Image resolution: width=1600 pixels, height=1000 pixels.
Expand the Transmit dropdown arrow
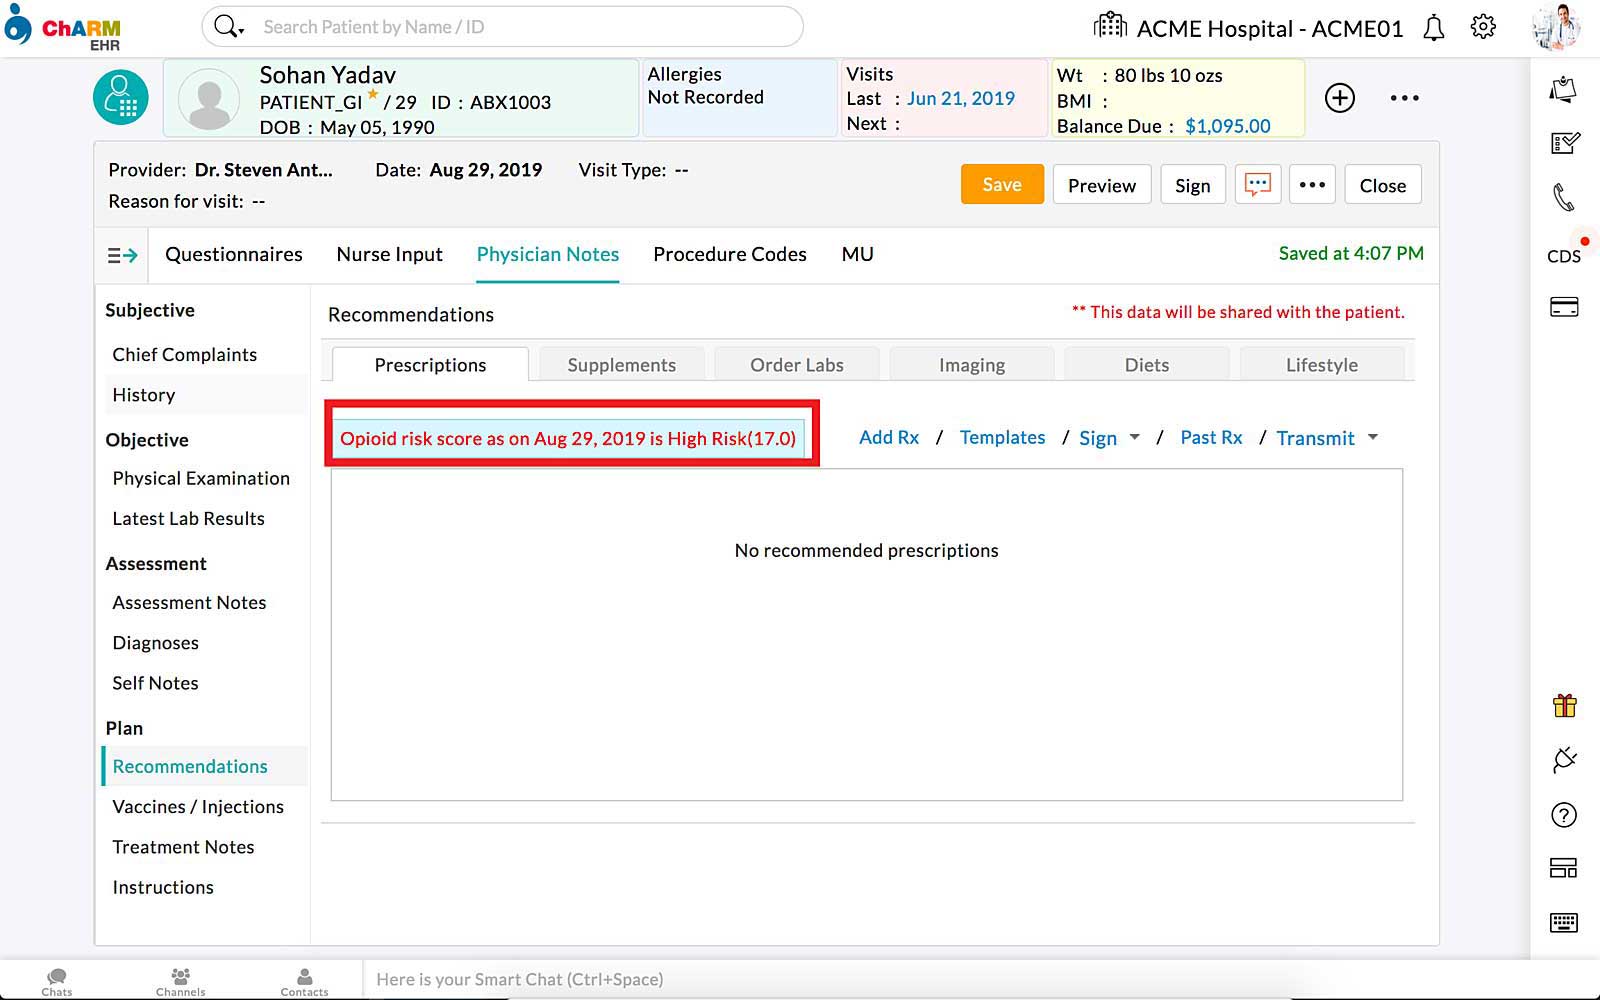[x=1372, y=437]
